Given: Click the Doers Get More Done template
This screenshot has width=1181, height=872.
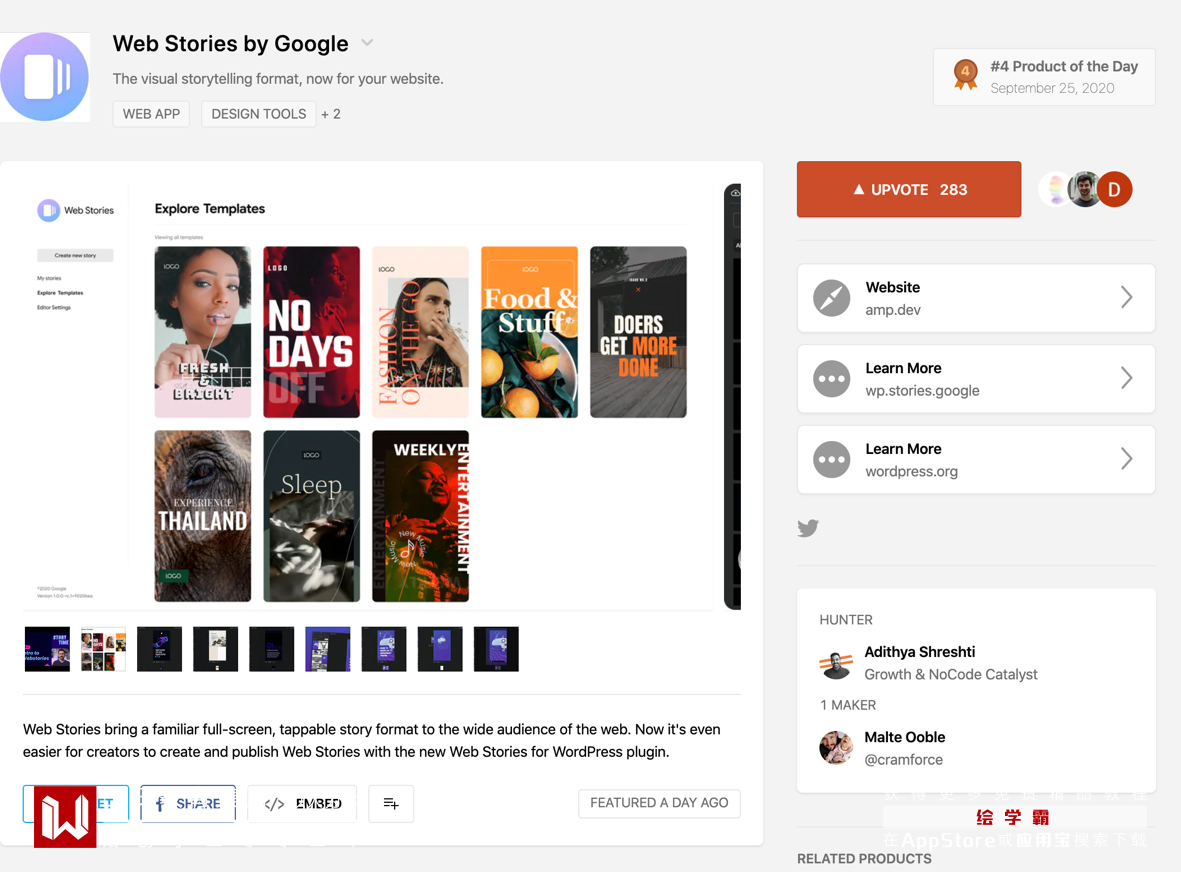Looking at the screenshot, I should (638, 332).
